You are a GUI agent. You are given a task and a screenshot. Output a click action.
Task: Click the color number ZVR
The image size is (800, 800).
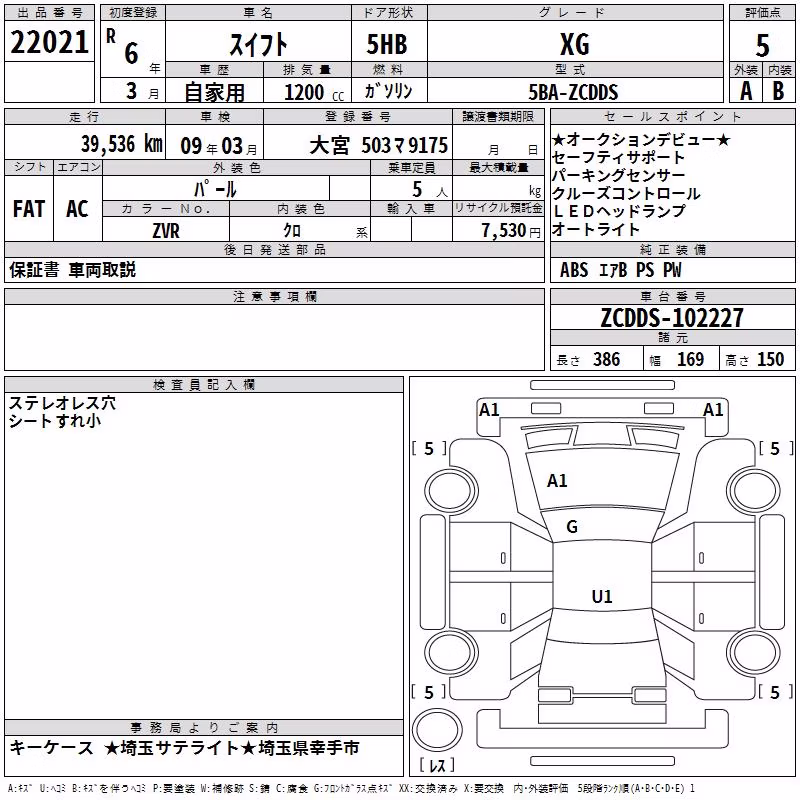click(166, 231)
